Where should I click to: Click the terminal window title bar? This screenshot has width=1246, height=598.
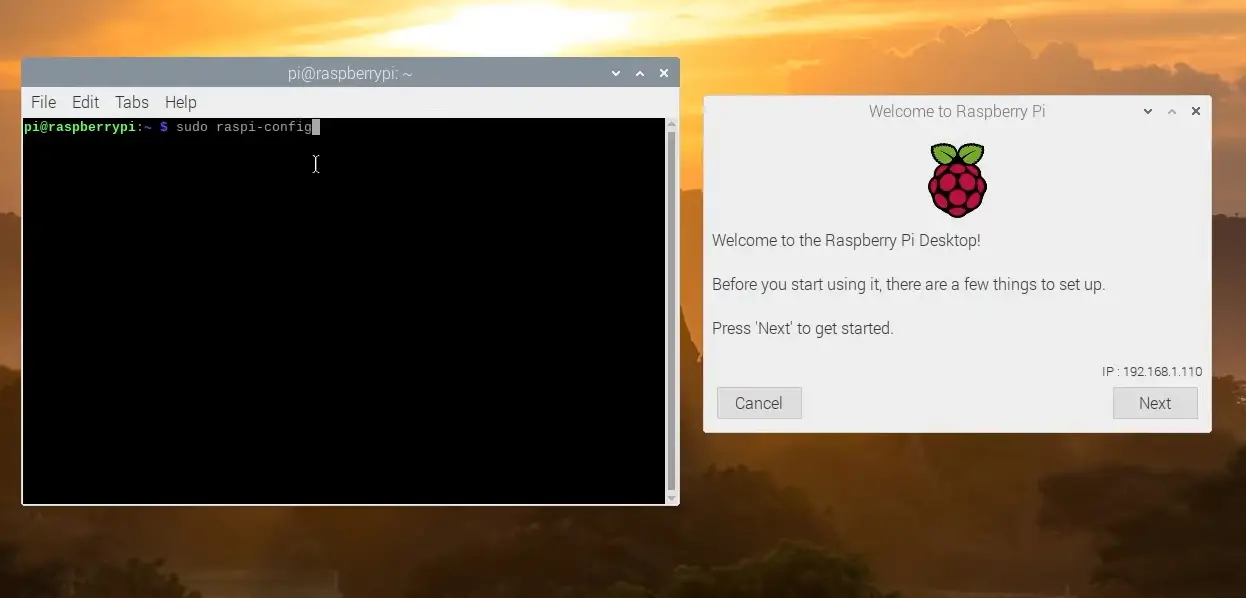[x=350, y=73]
